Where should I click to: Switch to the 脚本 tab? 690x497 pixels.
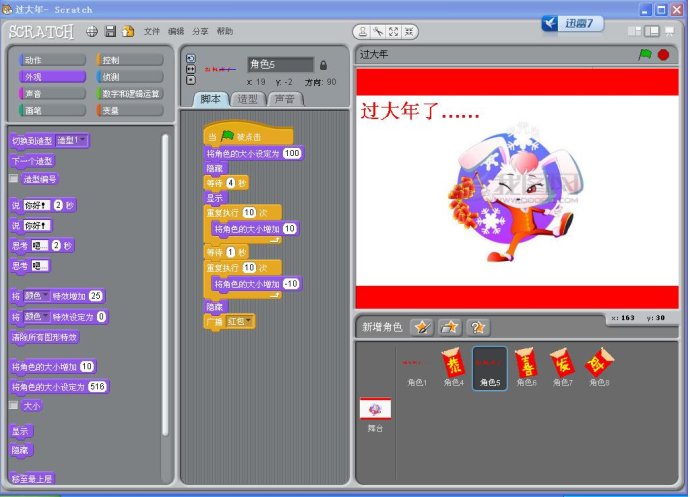pyautogui.click(x=211, y=99)
